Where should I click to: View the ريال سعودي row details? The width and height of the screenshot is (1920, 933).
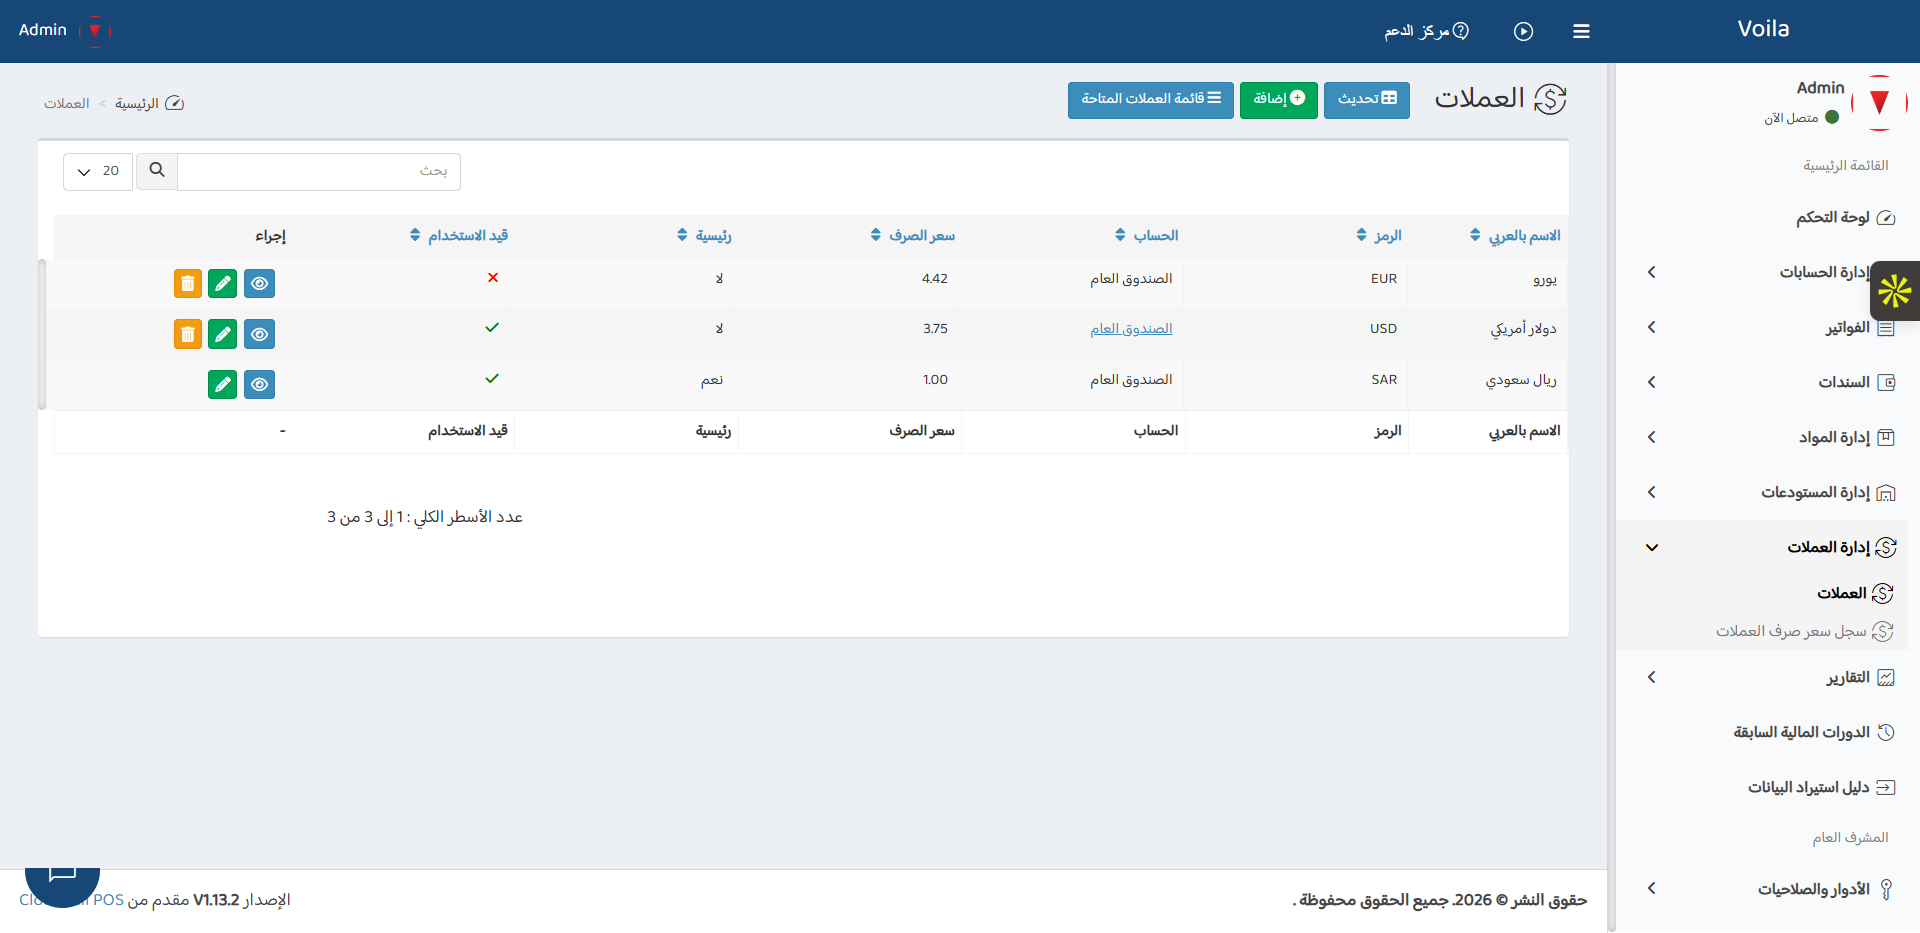coord(259,385)
